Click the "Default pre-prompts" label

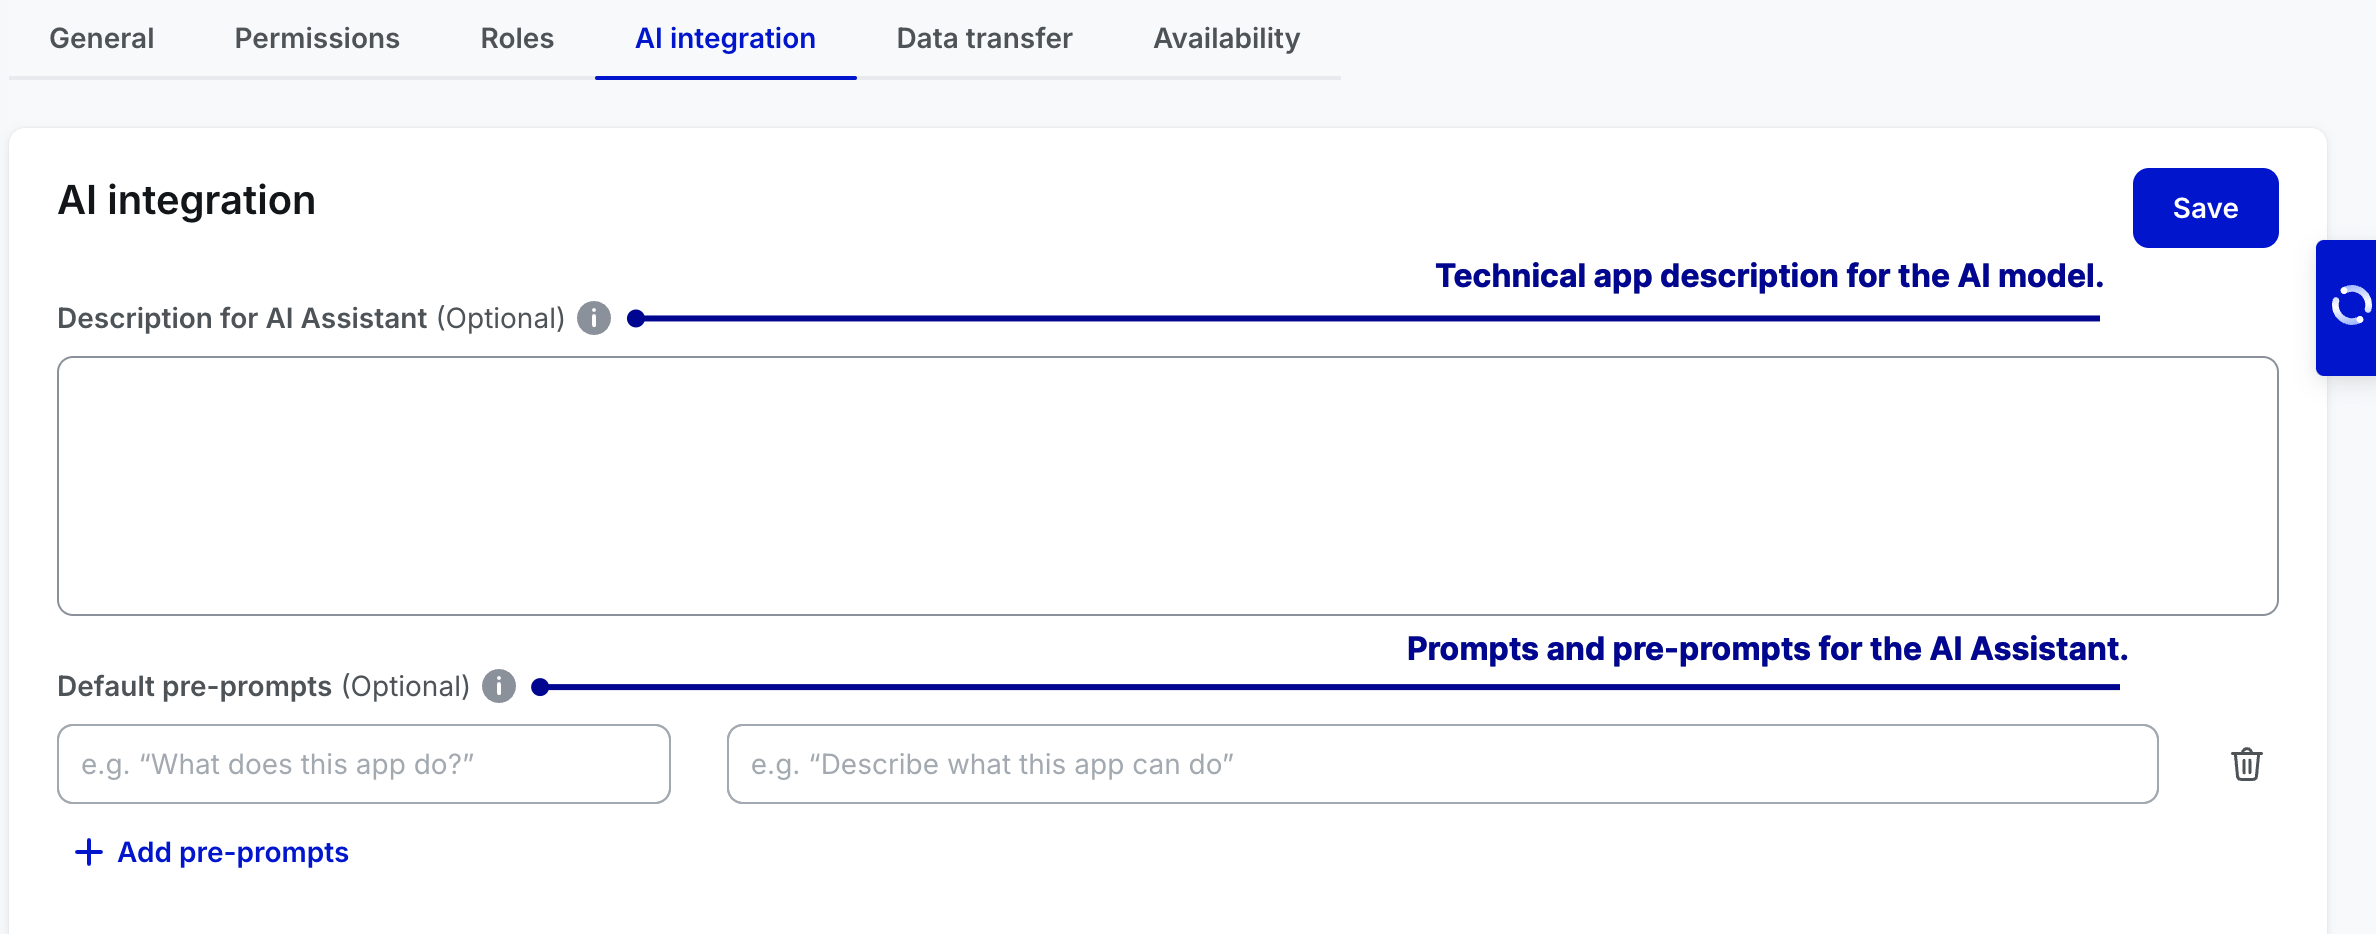194,686
